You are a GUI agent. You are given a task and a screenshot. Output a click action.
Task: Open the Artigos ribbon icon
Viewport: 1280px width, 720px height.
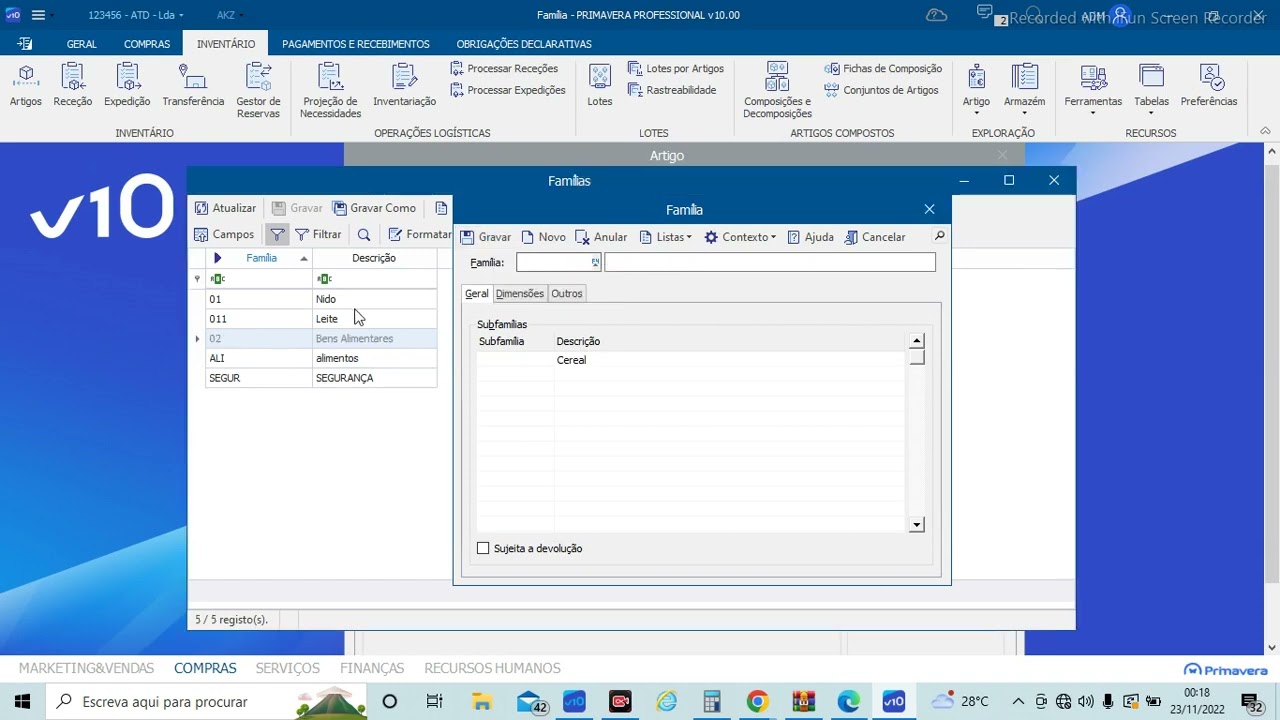(26, 85)
